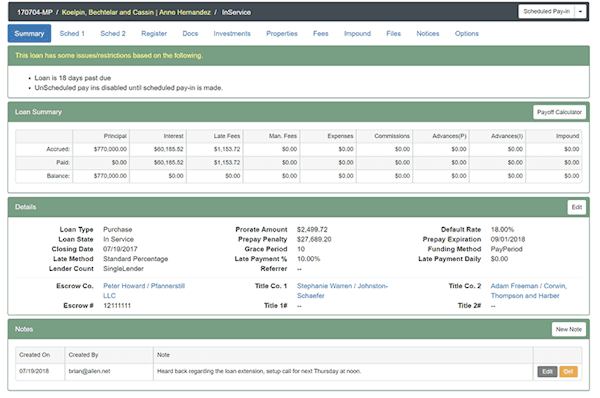Screen dimensions: 600x398
Task: Show the Files tab
Action: click(393, 34)
